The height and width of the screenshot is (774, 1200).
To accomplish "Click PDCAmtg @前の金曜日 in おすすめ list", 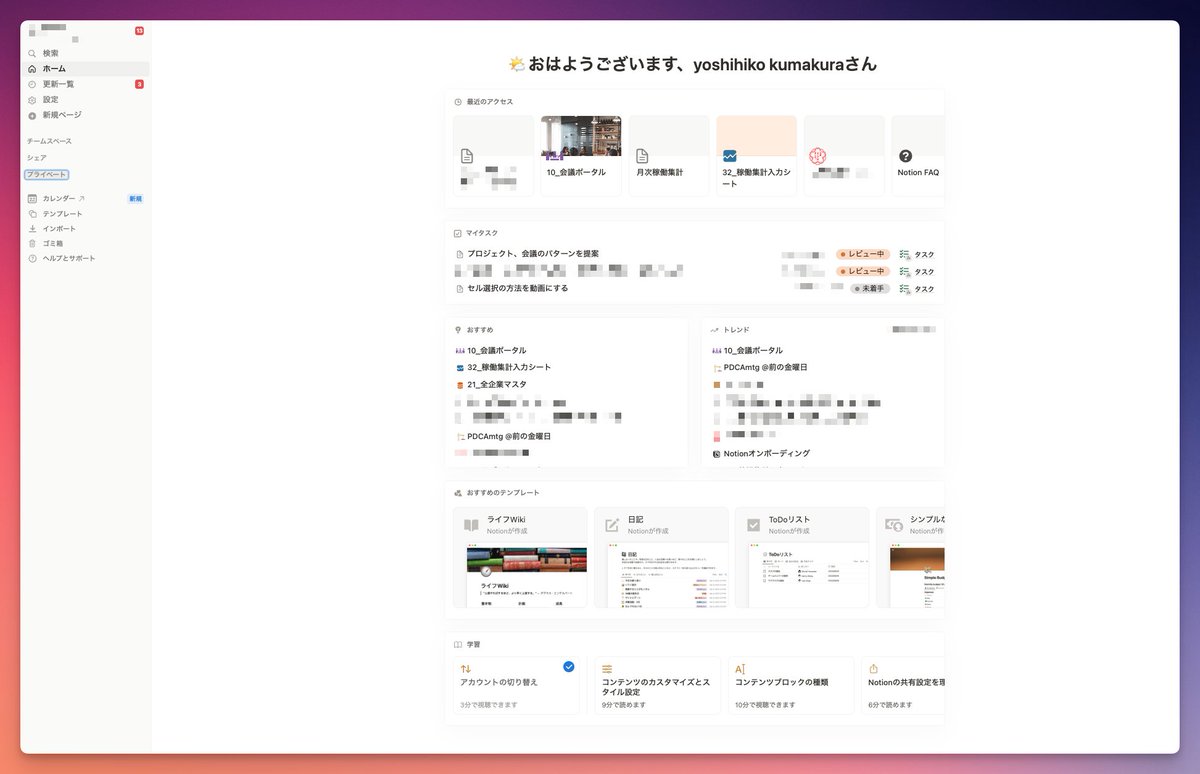I will click(x=509, y=436).
